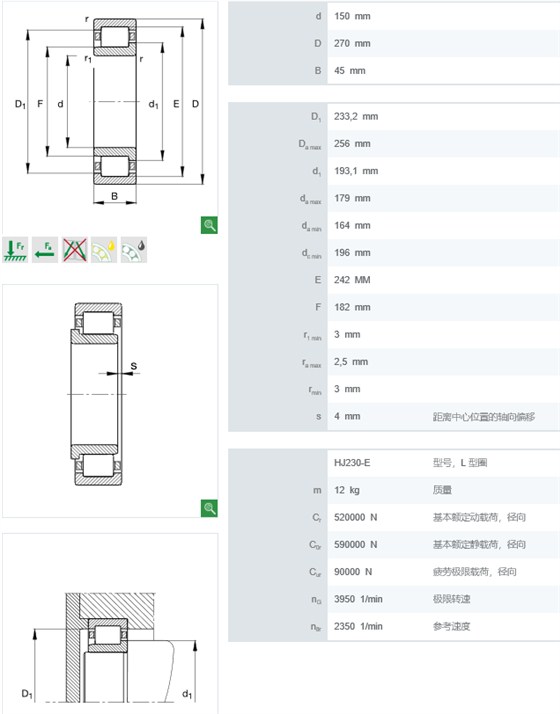Select the dc min value 196 mm
Viewport: 560px width, 714px height.
(x=352, y=253)
